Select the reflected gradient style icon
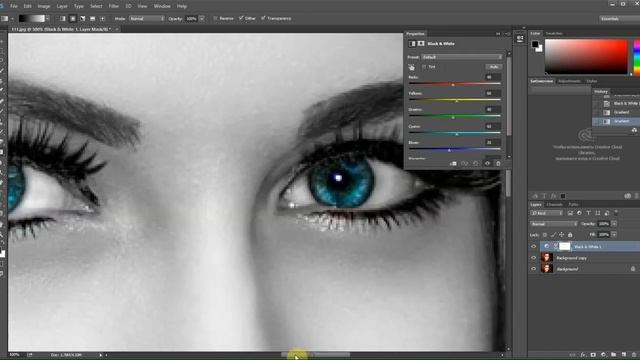The width and height of the screenshot is (640, 360). (92, 18)
